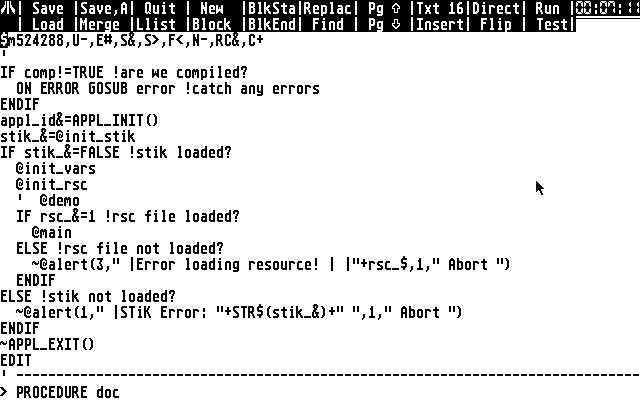640x400 pixels.
Task: Mark block start with BlkSta
Action: [x=271, y=8]
